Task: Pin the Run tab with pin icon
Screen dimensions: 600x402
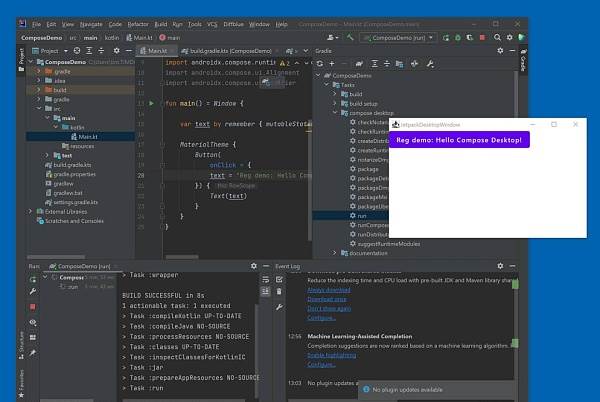Action: (x=33, y=353)
